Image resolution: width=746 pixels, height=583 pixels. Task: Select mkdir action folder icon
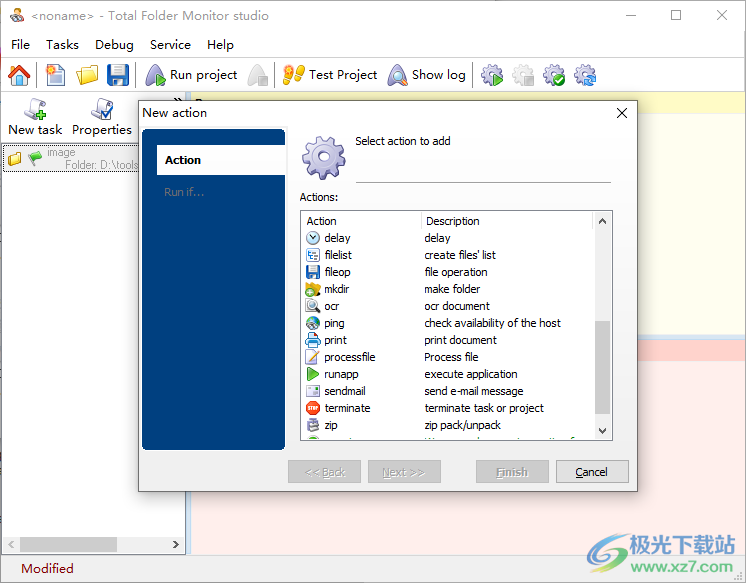pyautogui.click(x=313, y=289)
